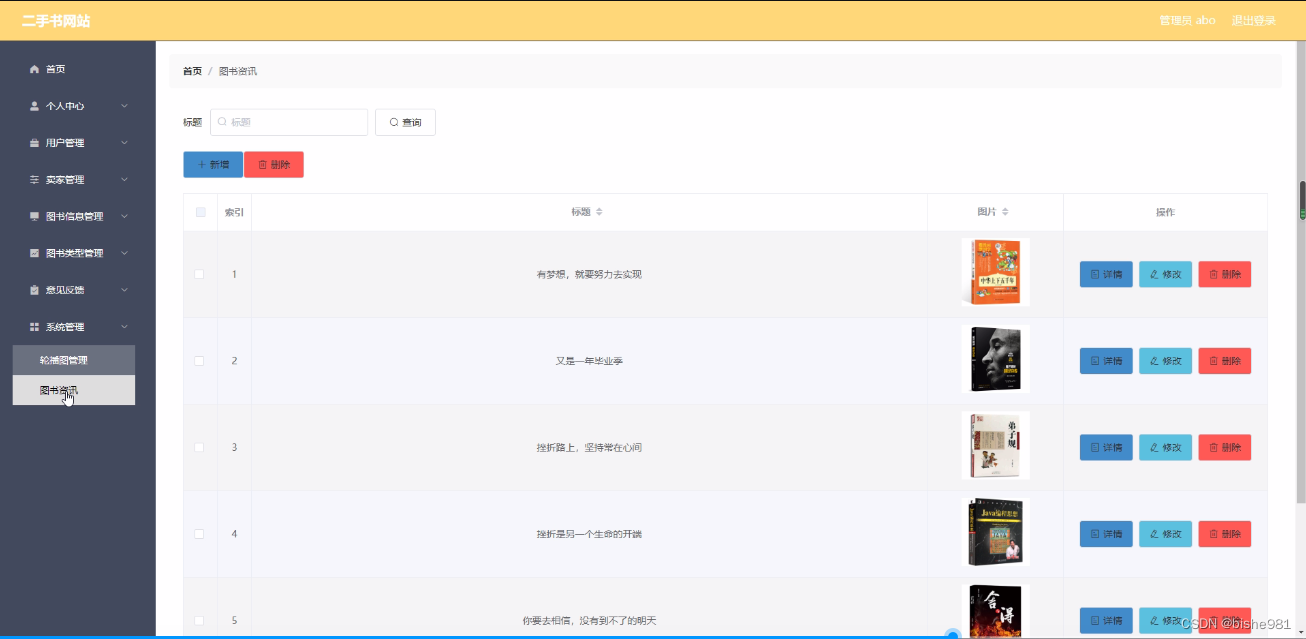1306x639 pixels.
Task: Click the 查询 search button
Action: click(x=405, y=121)
